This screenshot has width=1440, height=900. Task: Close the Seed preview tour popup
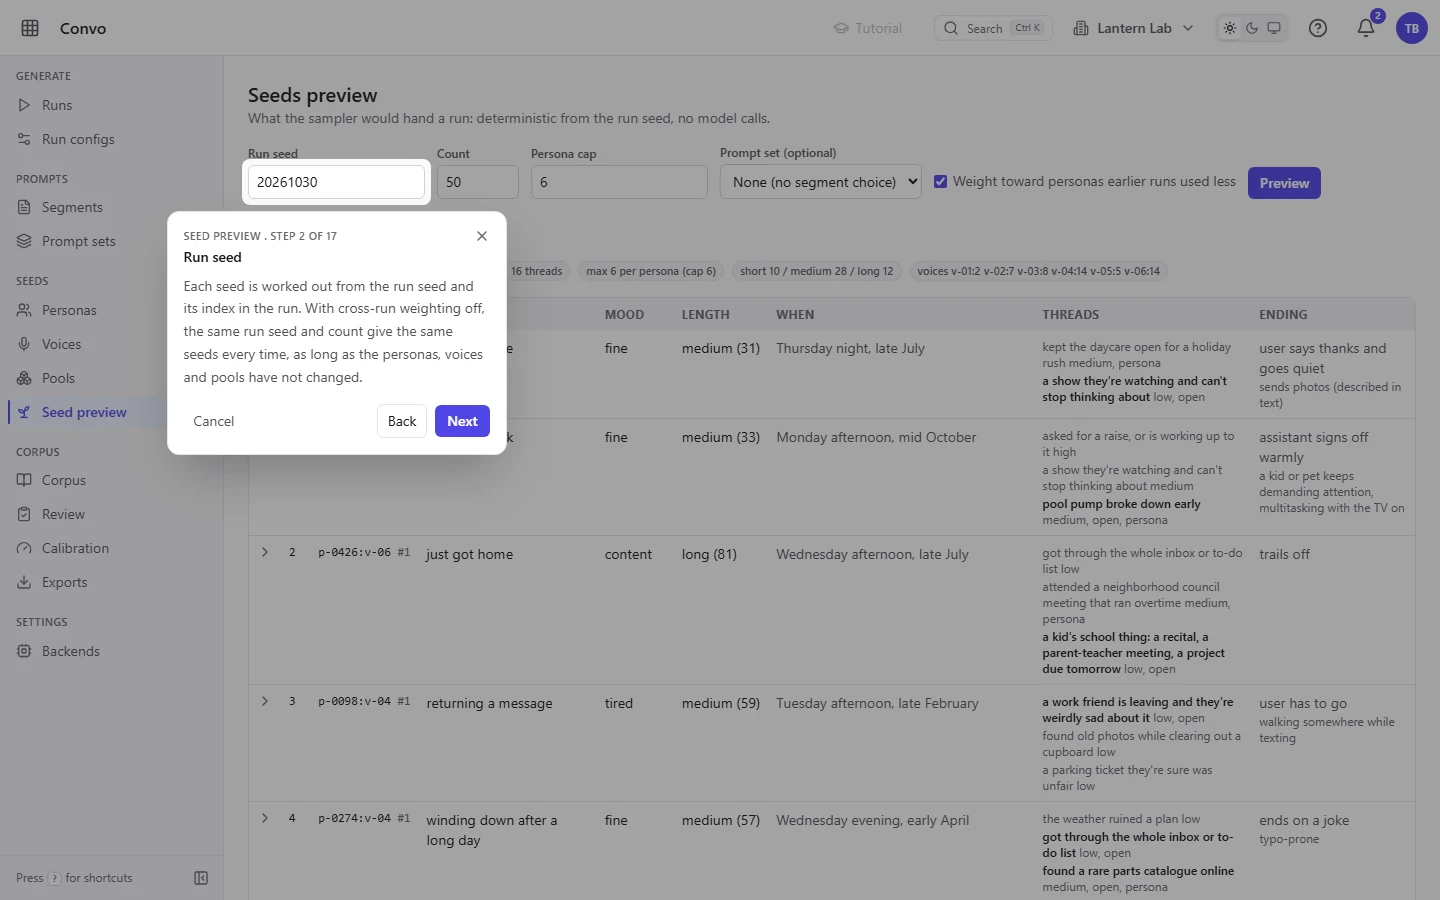[482, 236]
